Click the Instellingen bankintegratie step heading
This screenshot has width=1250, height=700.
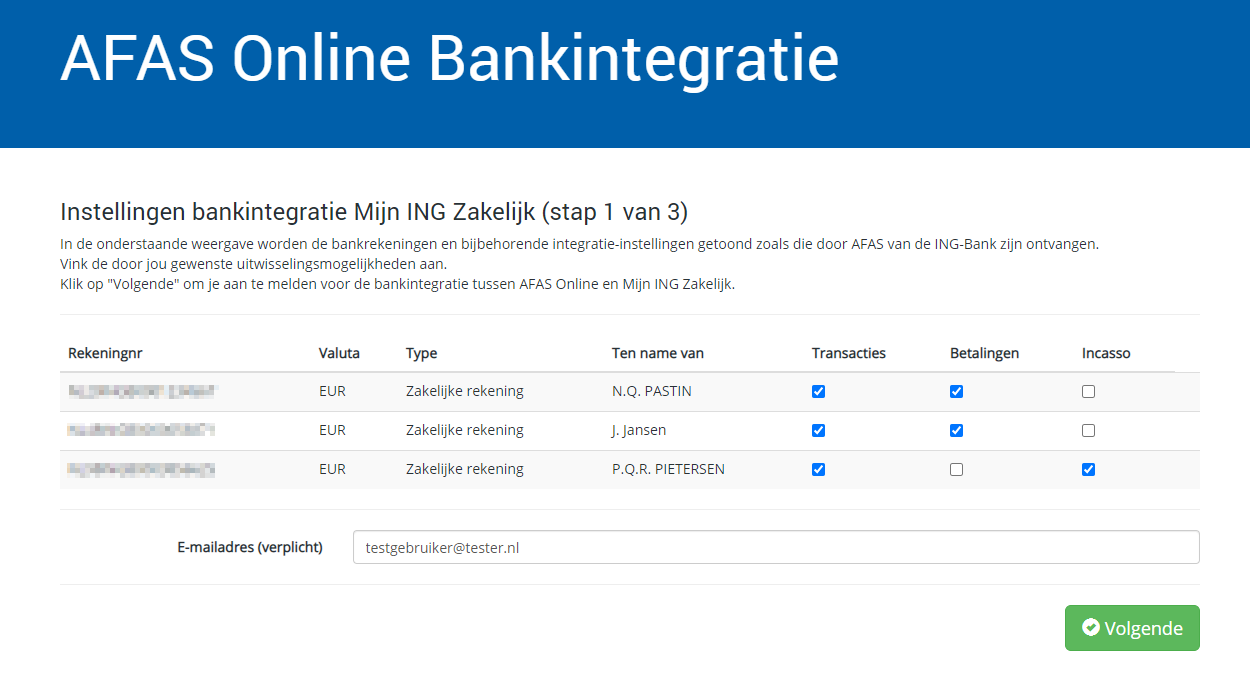374,212
